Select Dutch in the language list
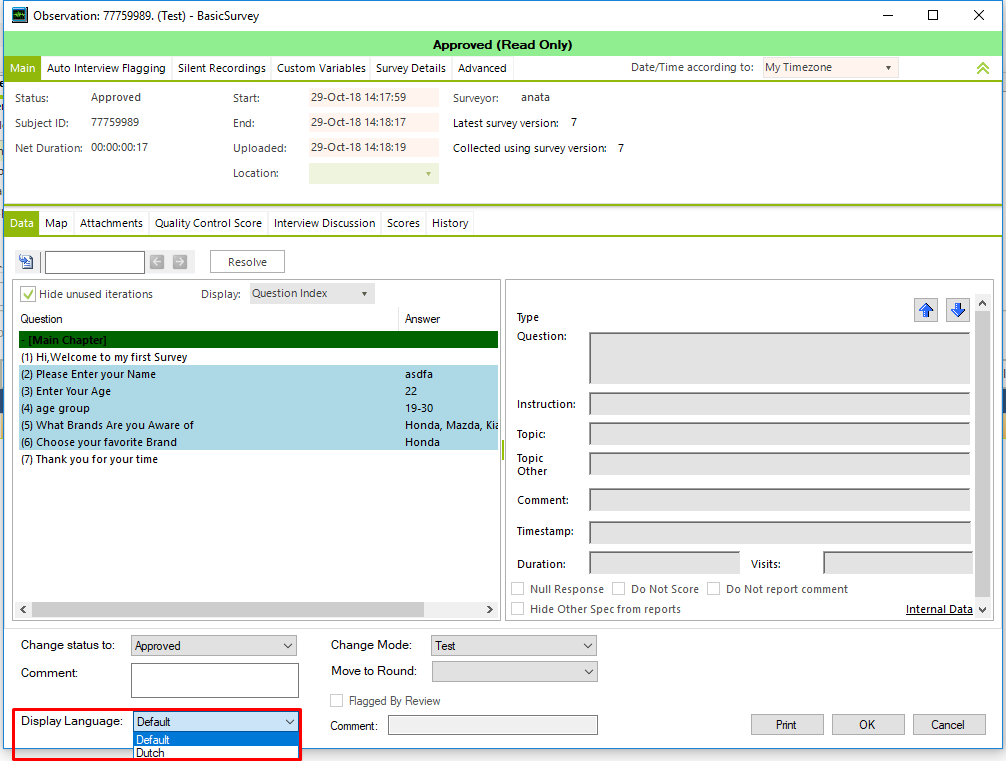This screenshot has height=761, width=1006. click(x=216, y=753)
